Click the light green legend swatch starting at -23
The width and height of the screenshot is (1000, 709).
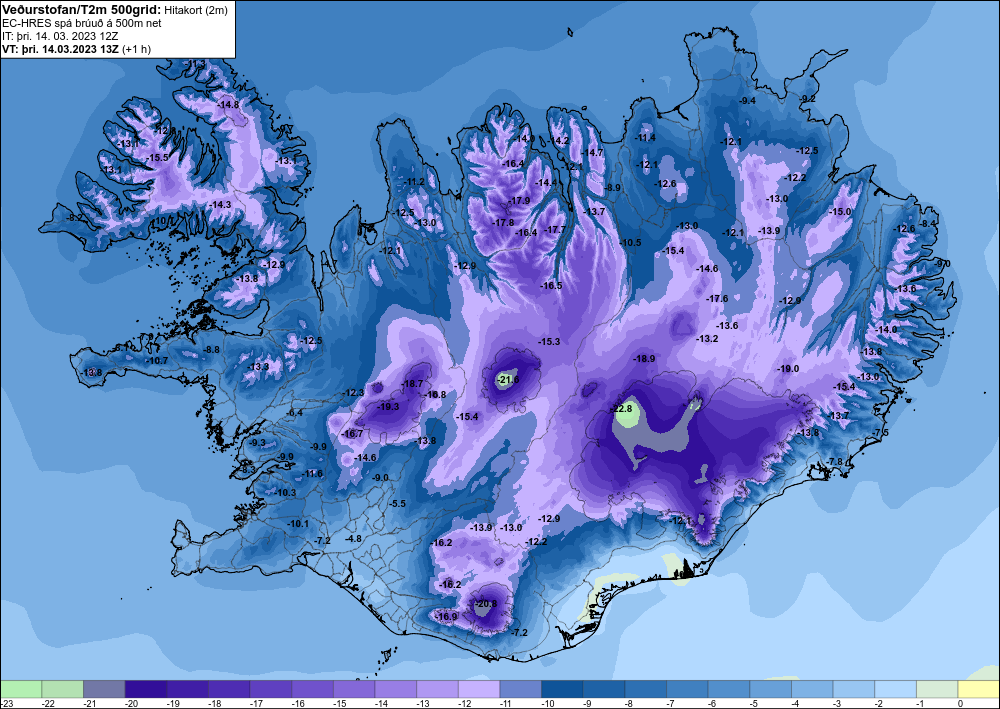tap(21, 689)
